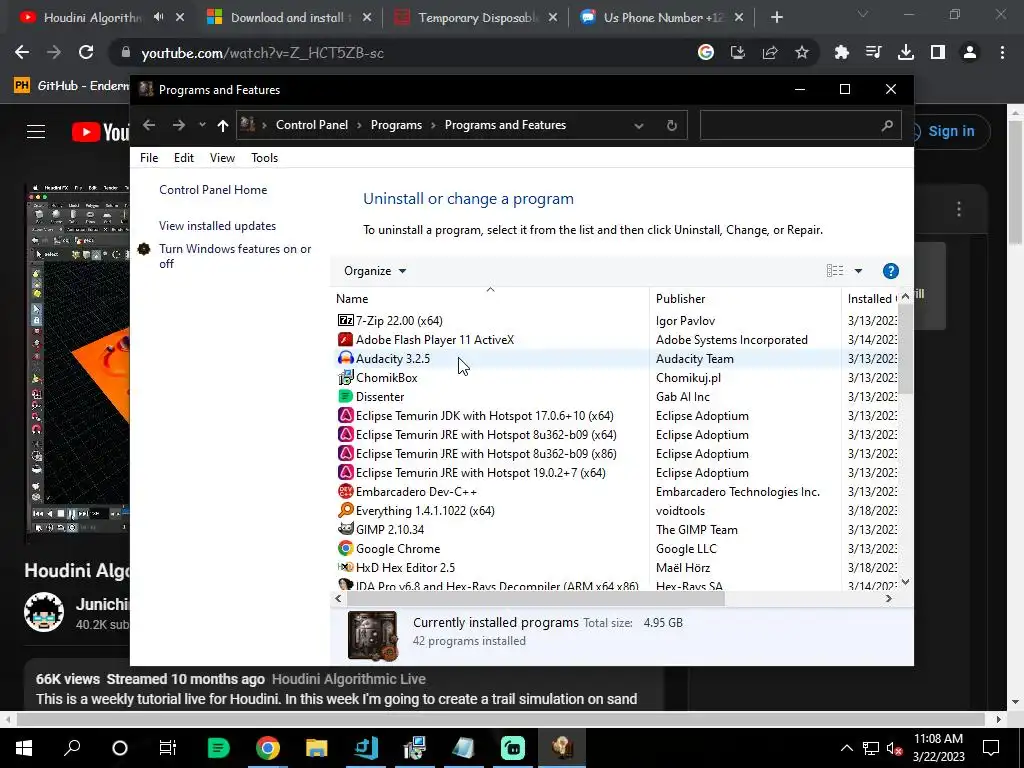1024x768 pixels.
Task: Open help with the blue question mark icon
Action: tap(890, 271)
